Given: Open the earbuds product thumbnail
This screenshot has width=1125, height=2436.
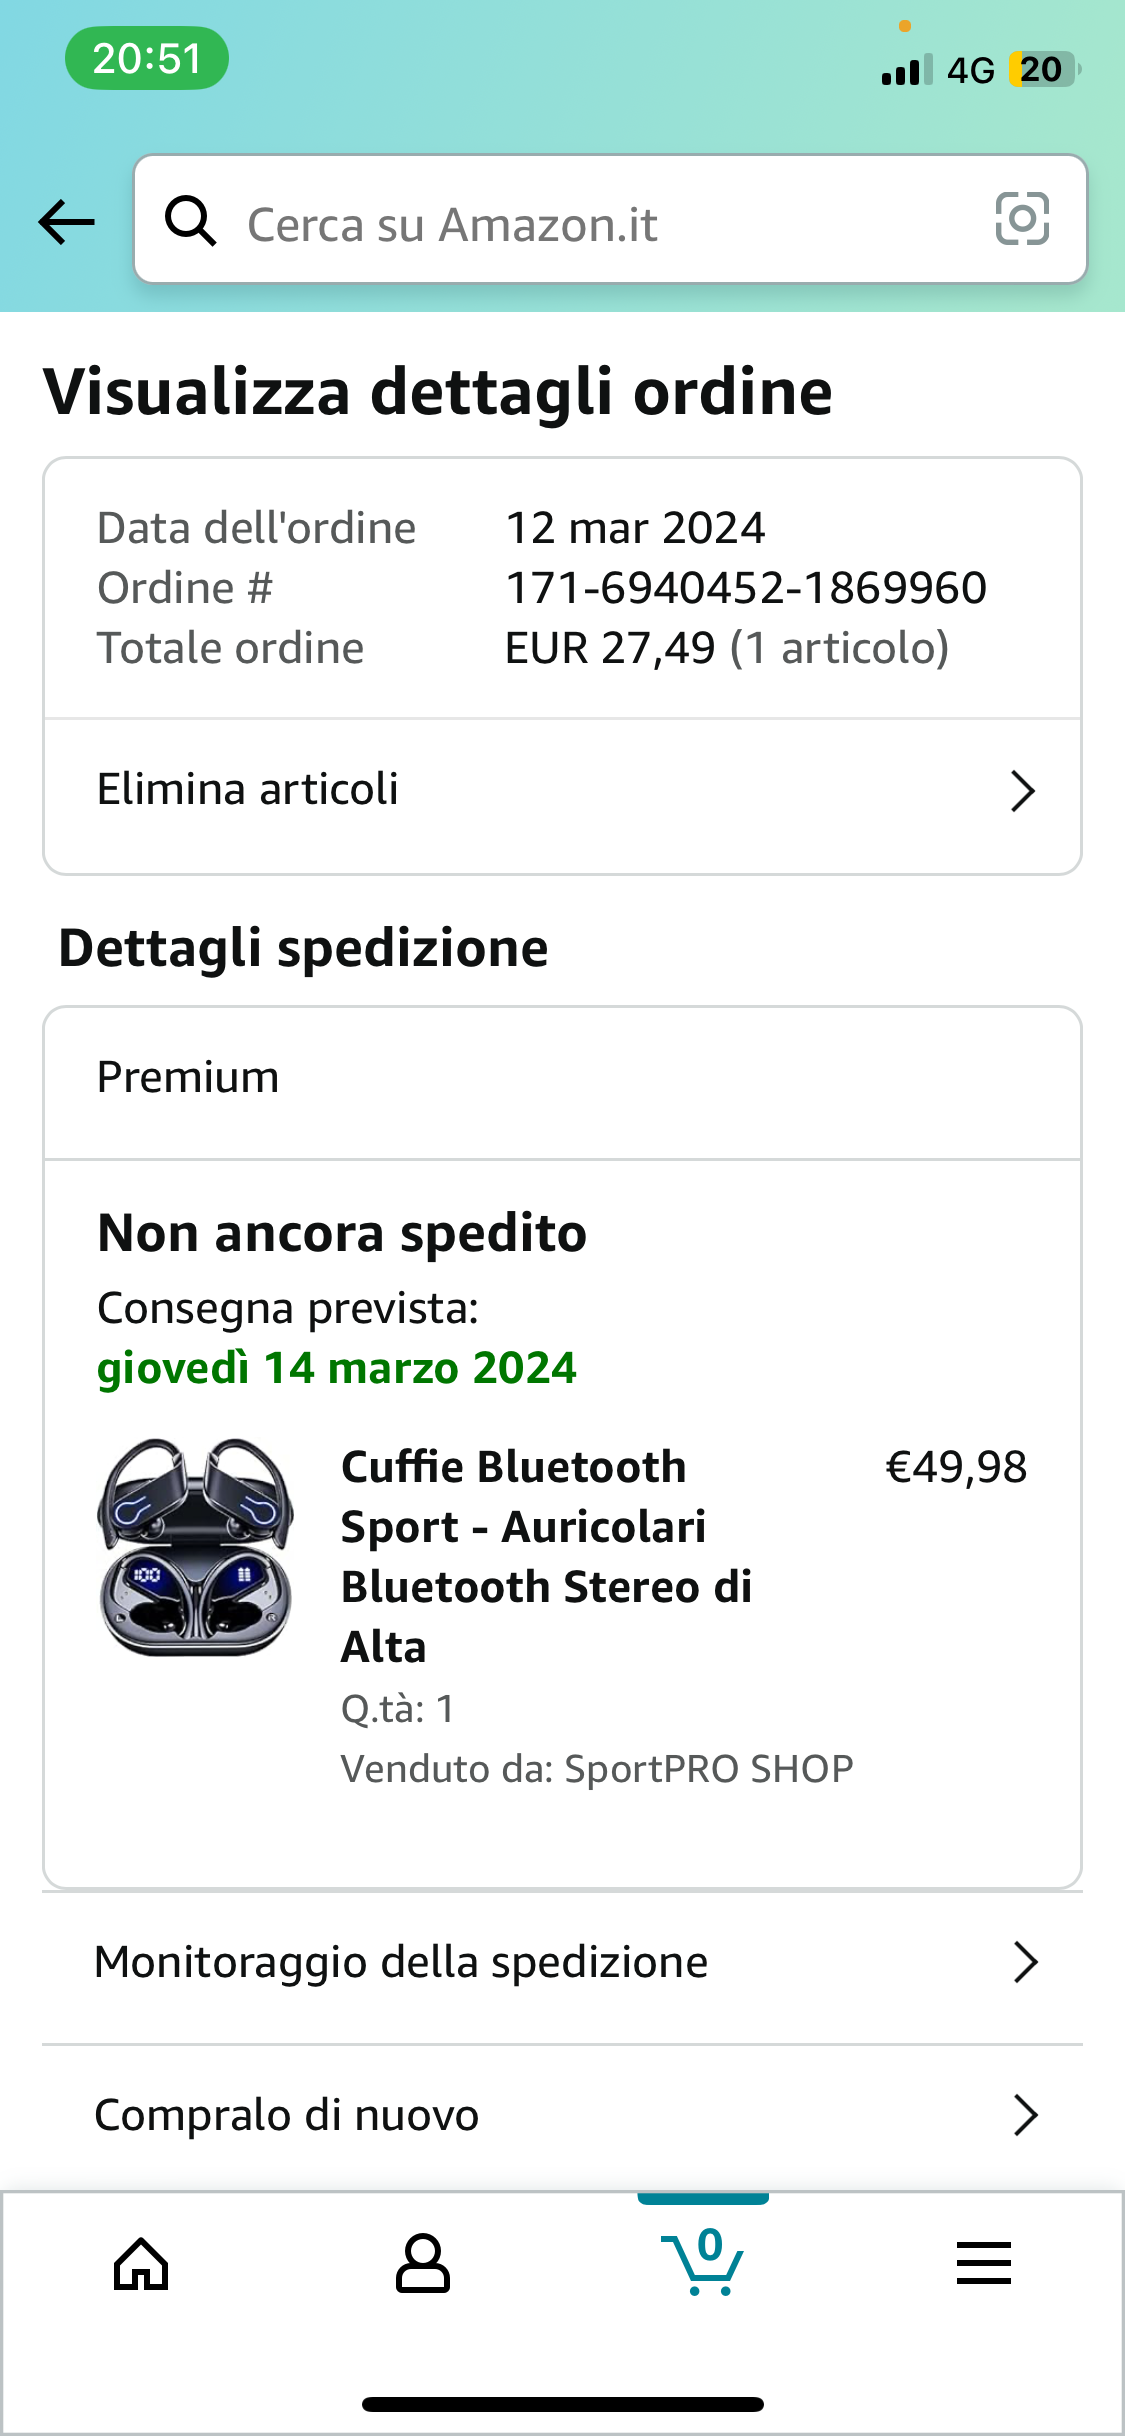Looking at the screenshot, I should pos(196,1547).
